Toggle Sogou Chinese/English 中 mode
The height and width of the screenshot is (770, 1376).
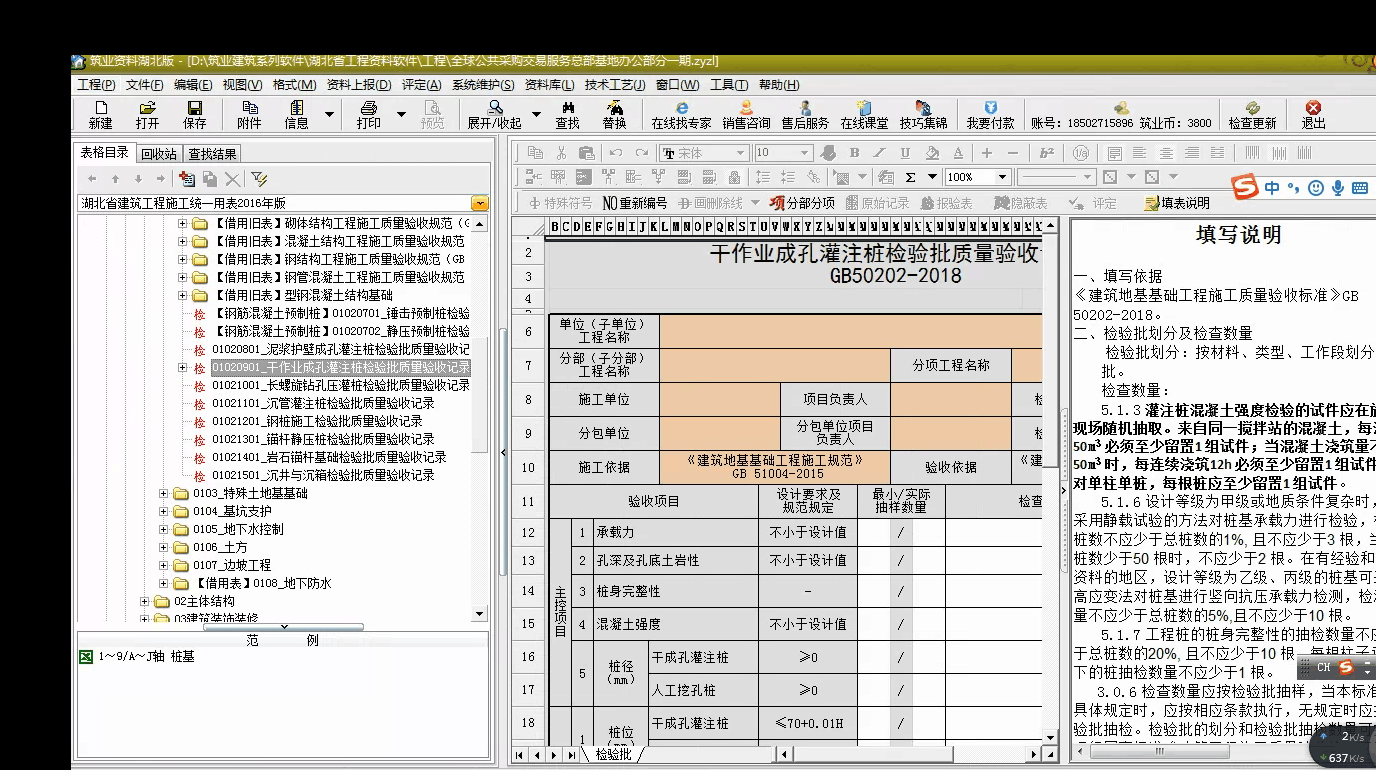click(1271, 187)
